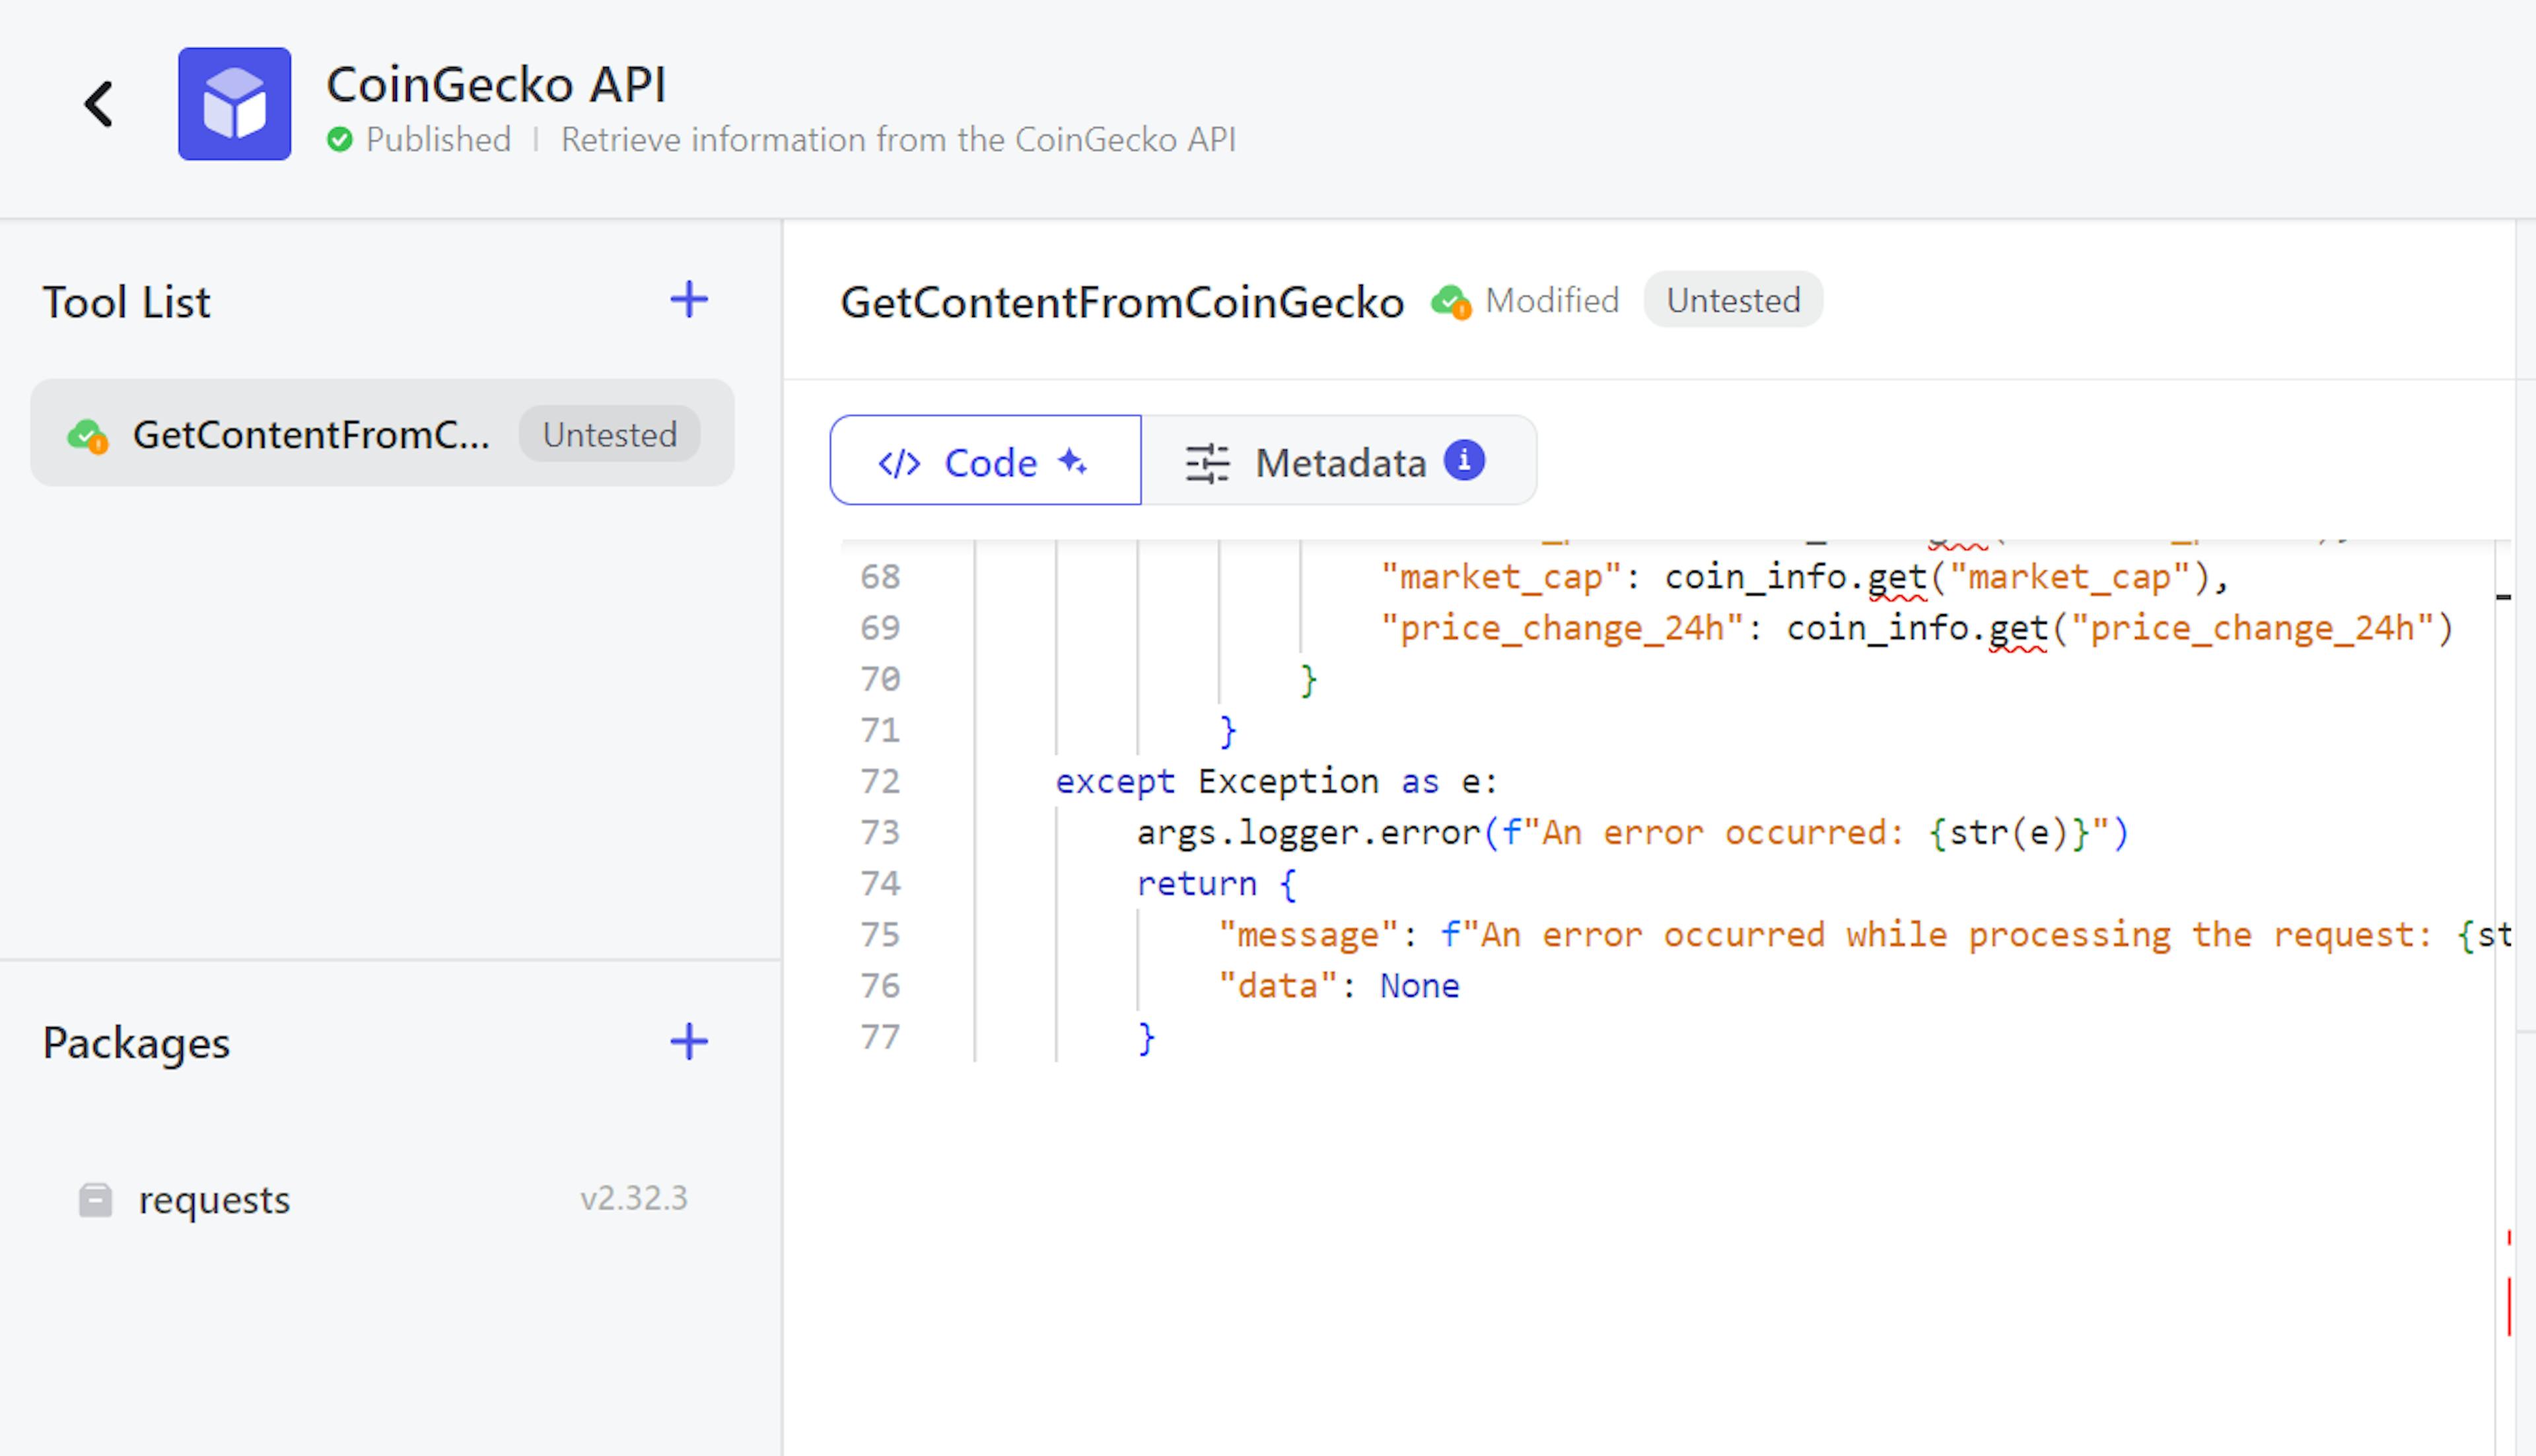The width and height of the screenshot is (2536, 1456).
Task: Click the "data": None line 76
Action: (1339, 986)
